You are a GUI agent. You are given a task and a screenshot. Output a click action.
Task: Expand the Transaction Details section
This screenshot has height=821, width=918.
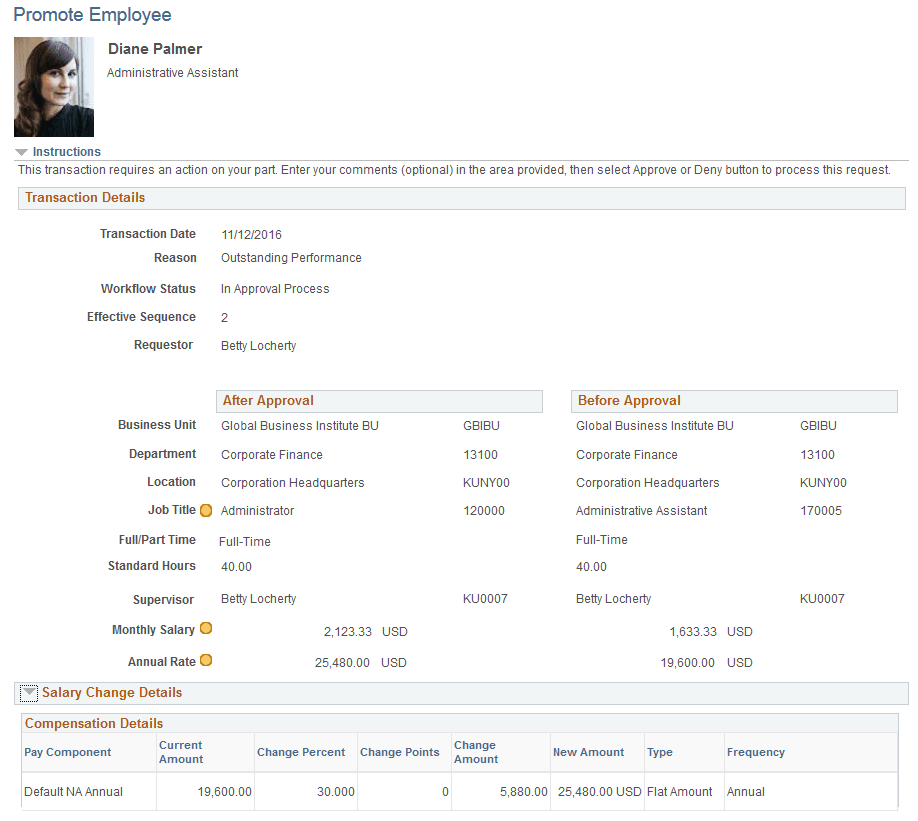[85, 198]
